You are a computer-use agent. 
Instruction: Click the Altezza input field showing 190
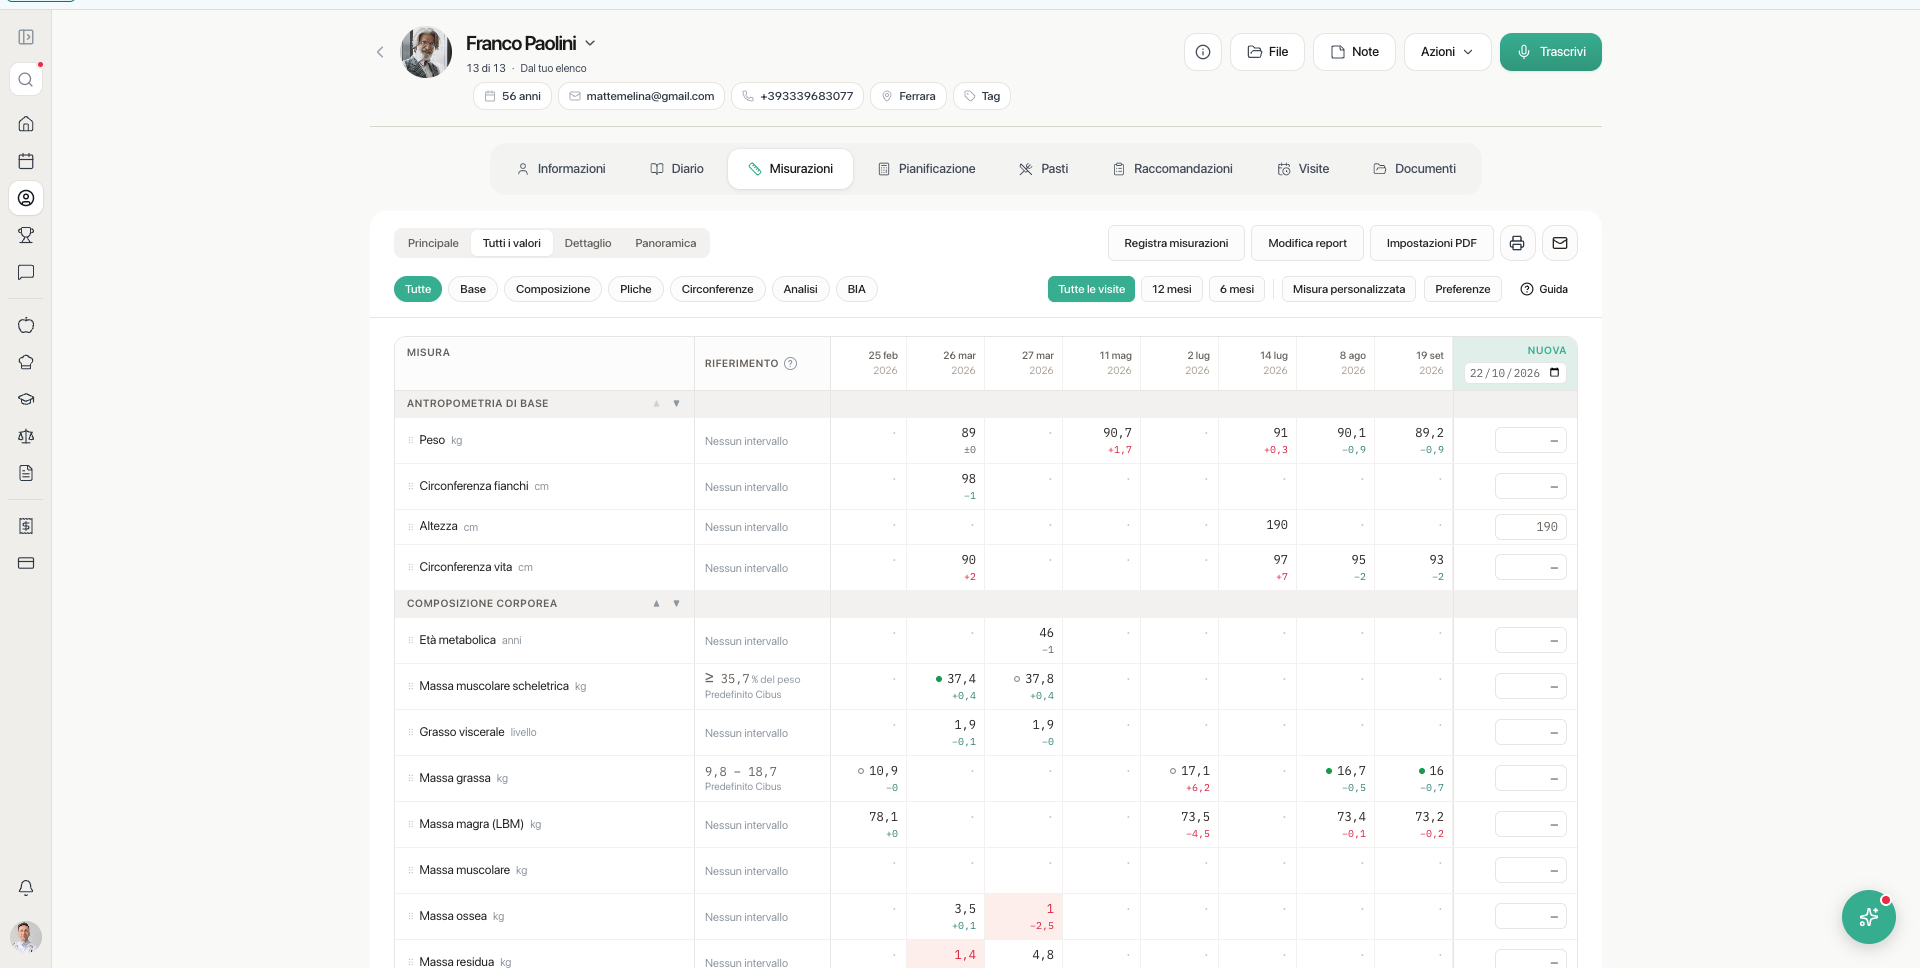1531,527
